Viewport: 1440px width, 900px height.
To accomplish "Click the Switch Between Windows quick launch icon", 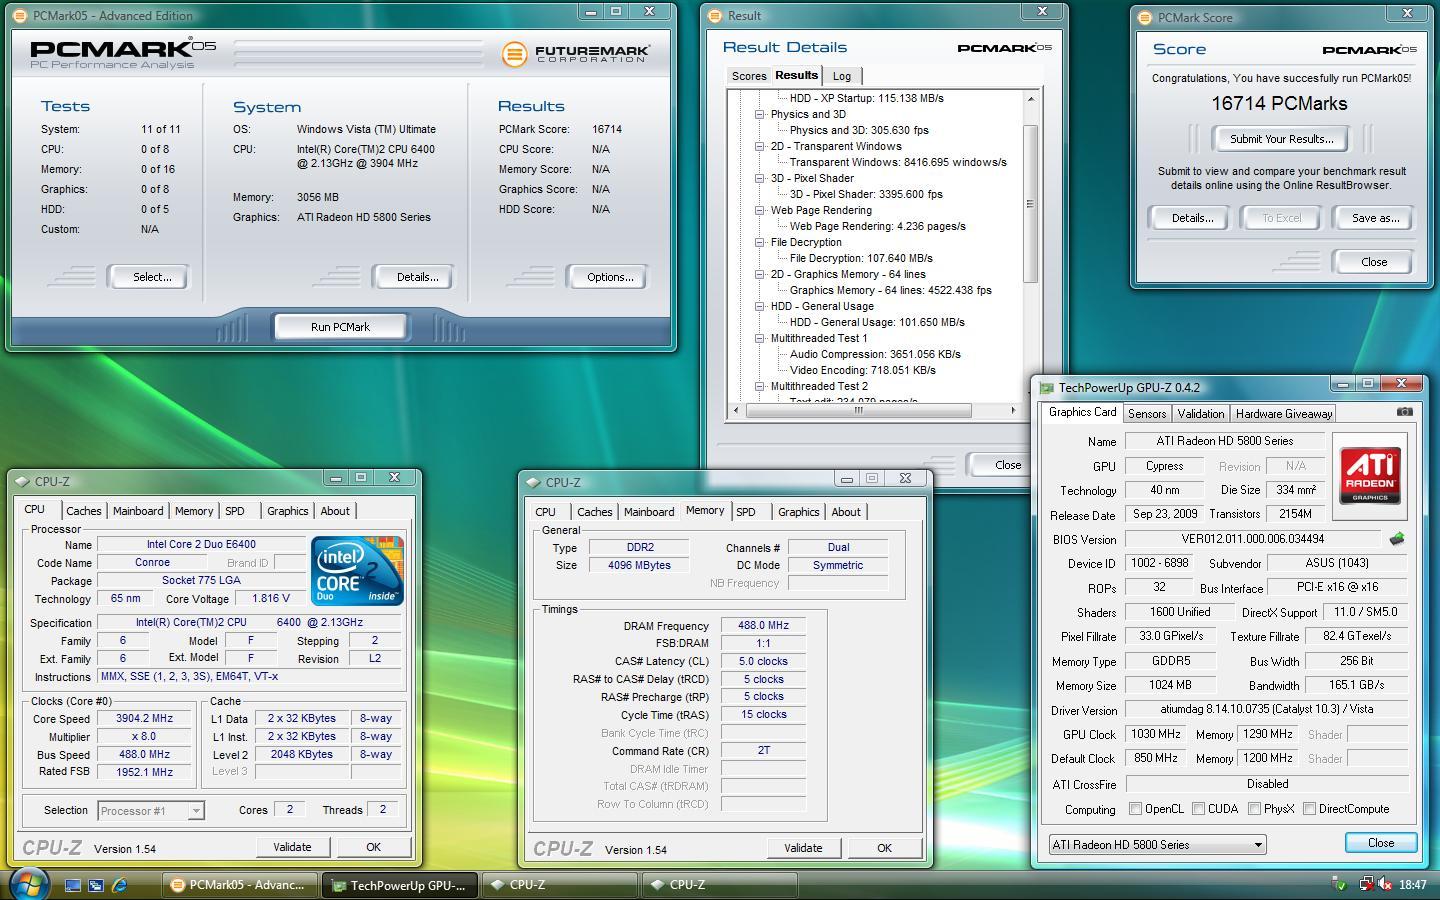I will [x=96, y=885].
